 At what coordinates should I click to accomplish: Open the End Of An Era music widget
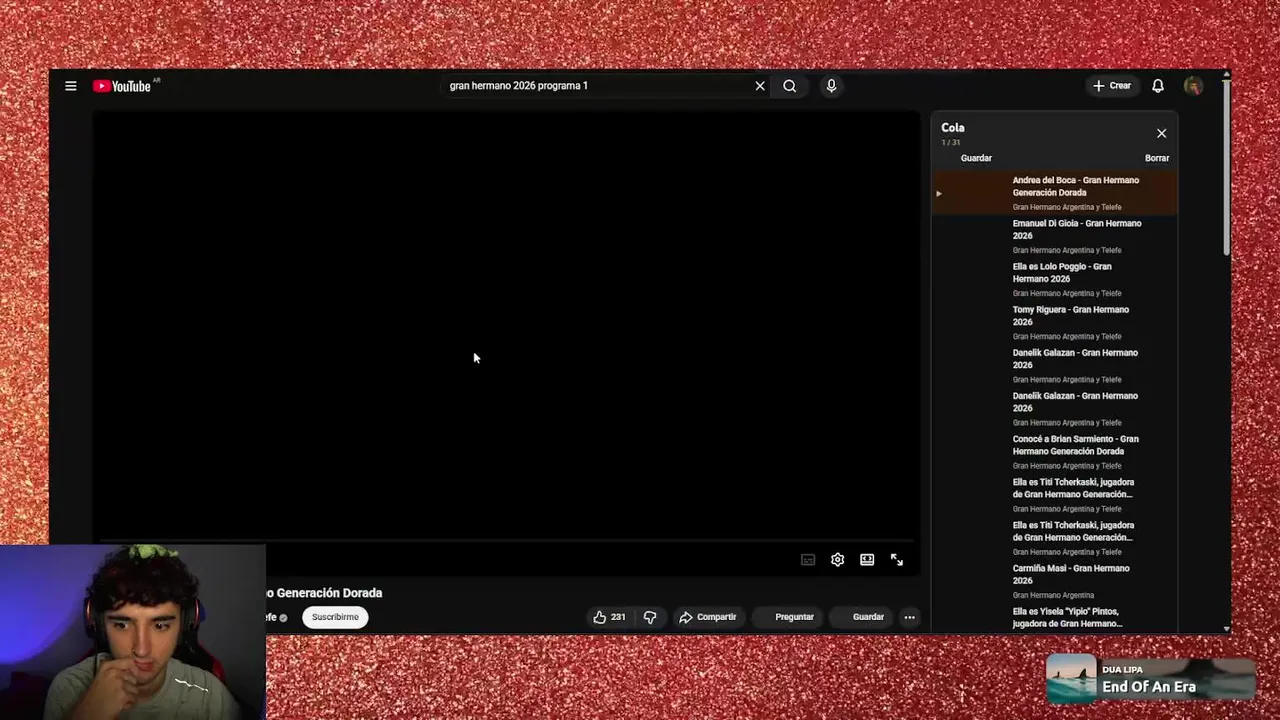(1150, 679)
